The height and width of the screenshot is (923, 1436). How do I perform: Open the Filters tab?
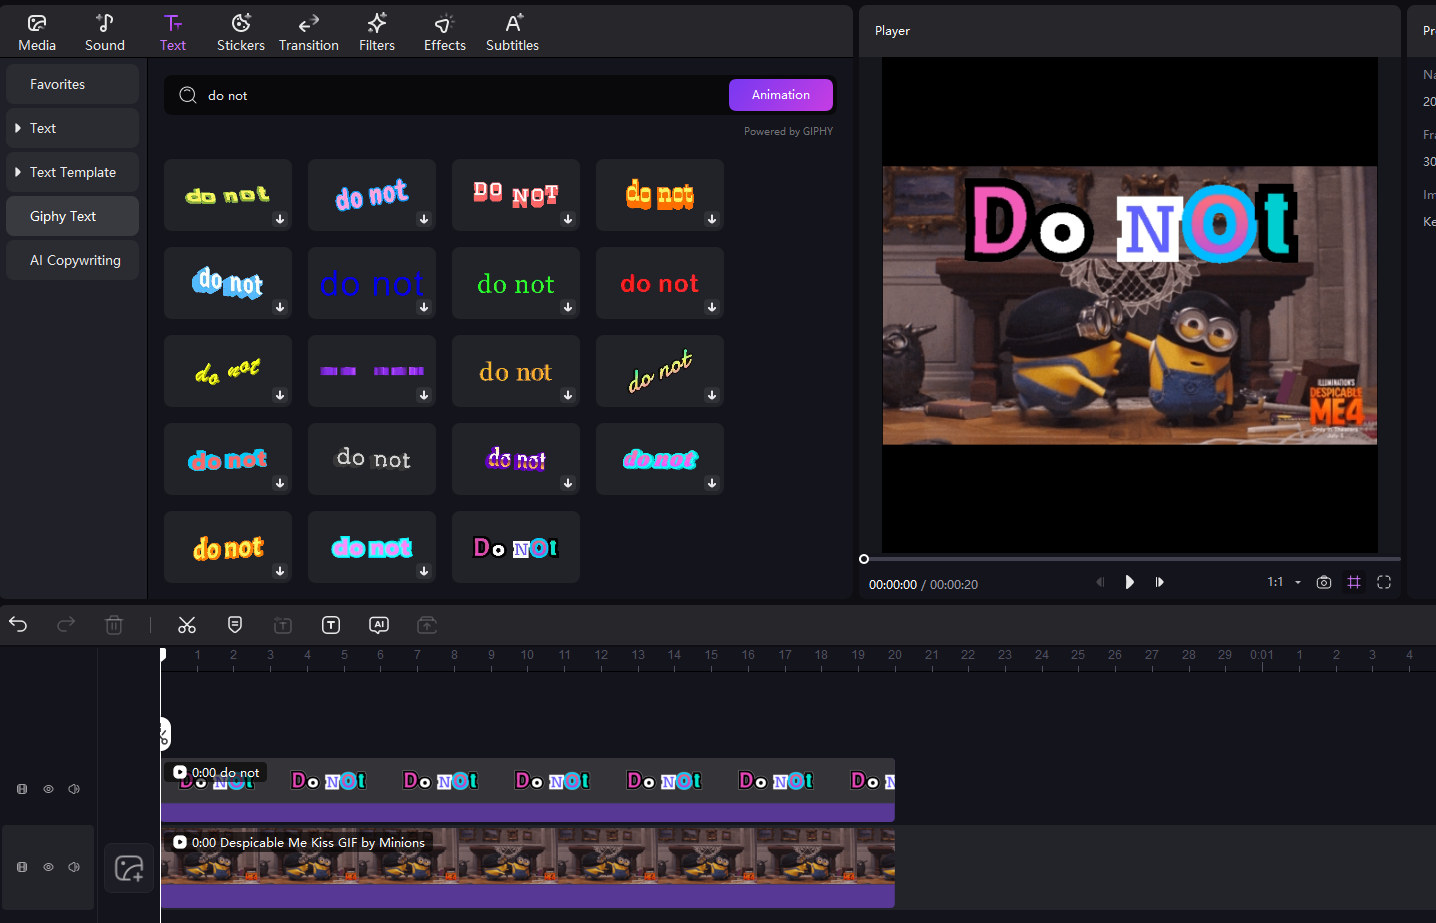(377, 32)
